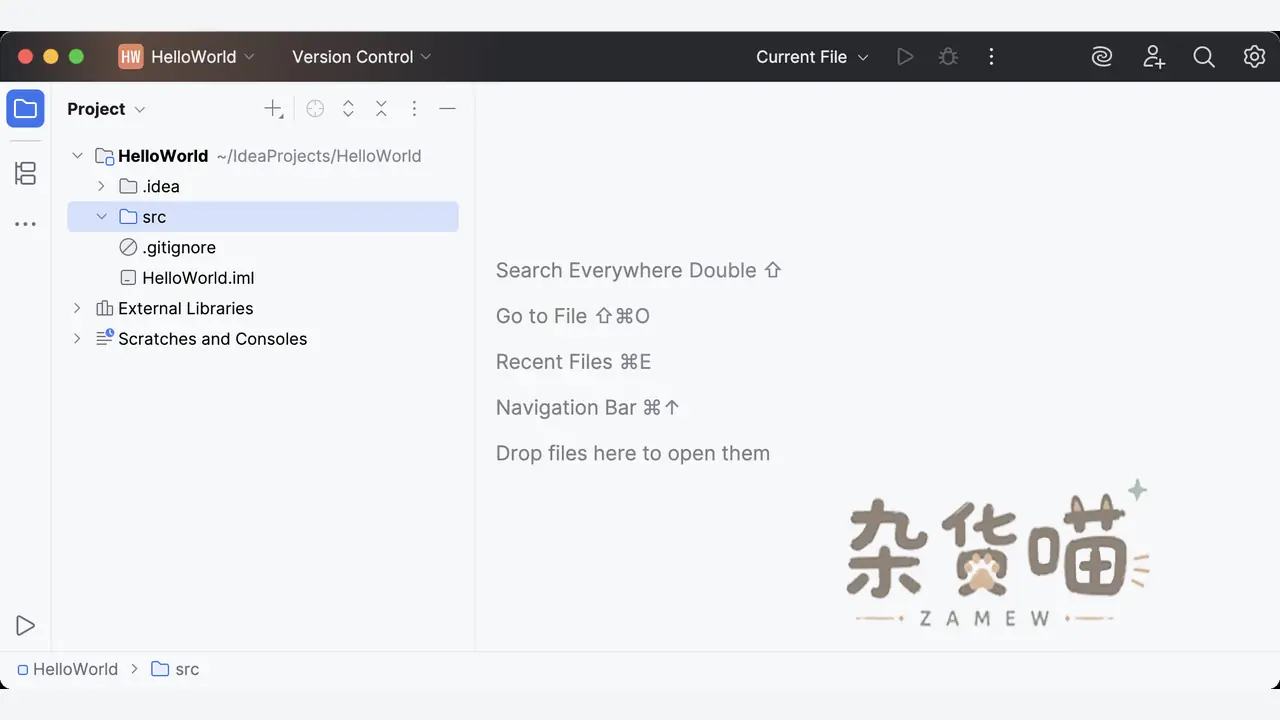Click the Debug bug icon in toolbar
Image resolution: width=1280 pixels, height=720 pixels.
948,57
